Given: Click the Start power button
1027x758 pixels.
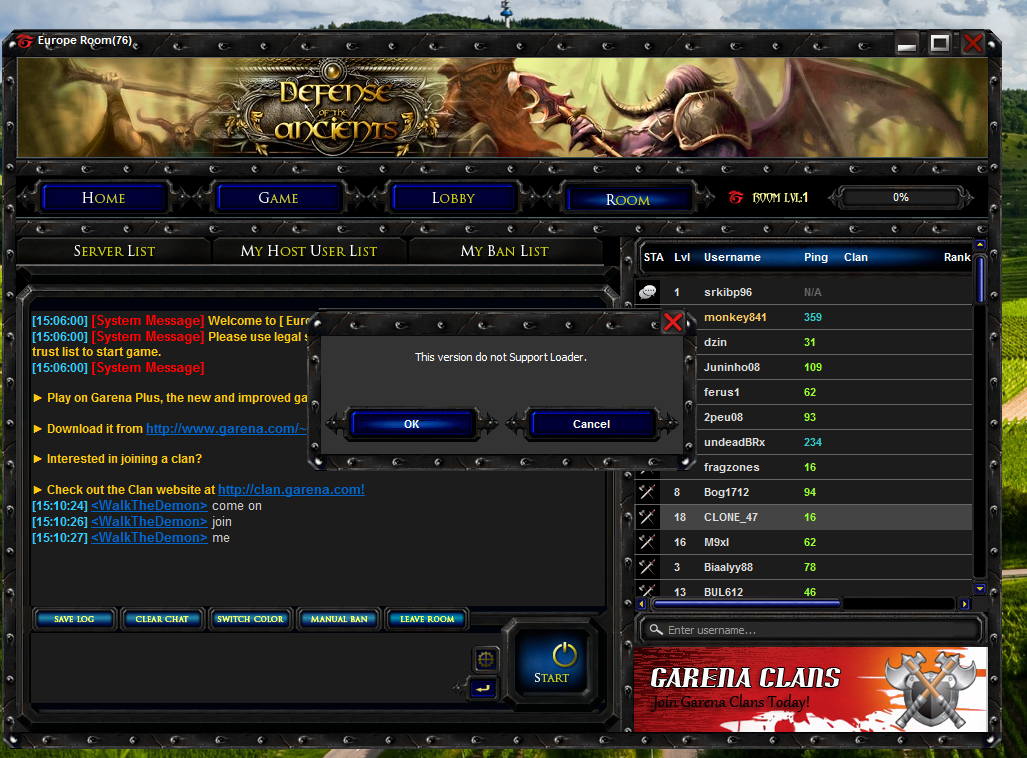Looking at the screenshot, I should coord(551,662).
